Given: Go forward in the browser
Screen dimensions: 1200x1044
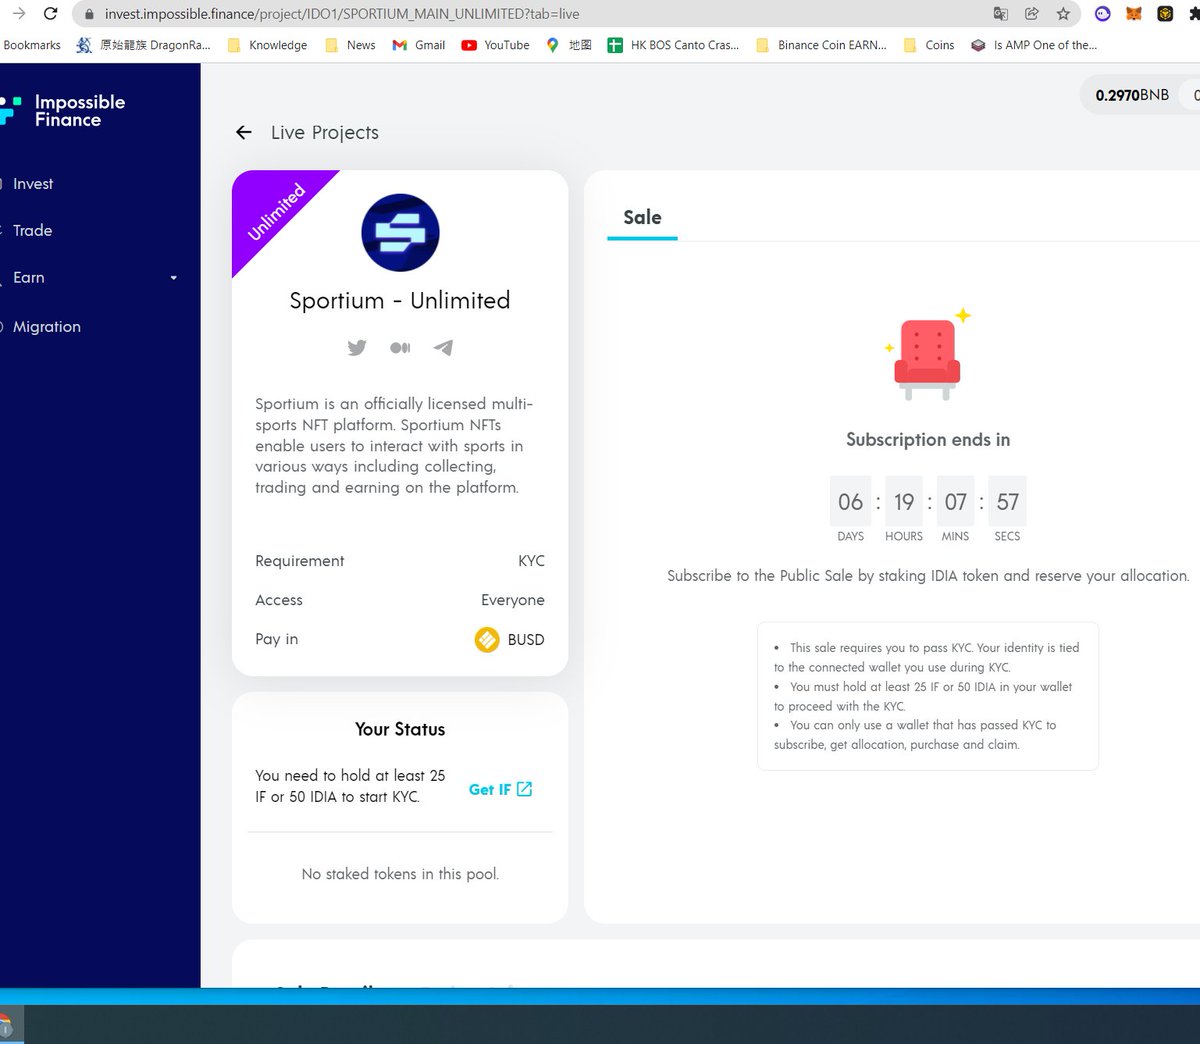Looking at the screenshot, I should click(18, 14).
